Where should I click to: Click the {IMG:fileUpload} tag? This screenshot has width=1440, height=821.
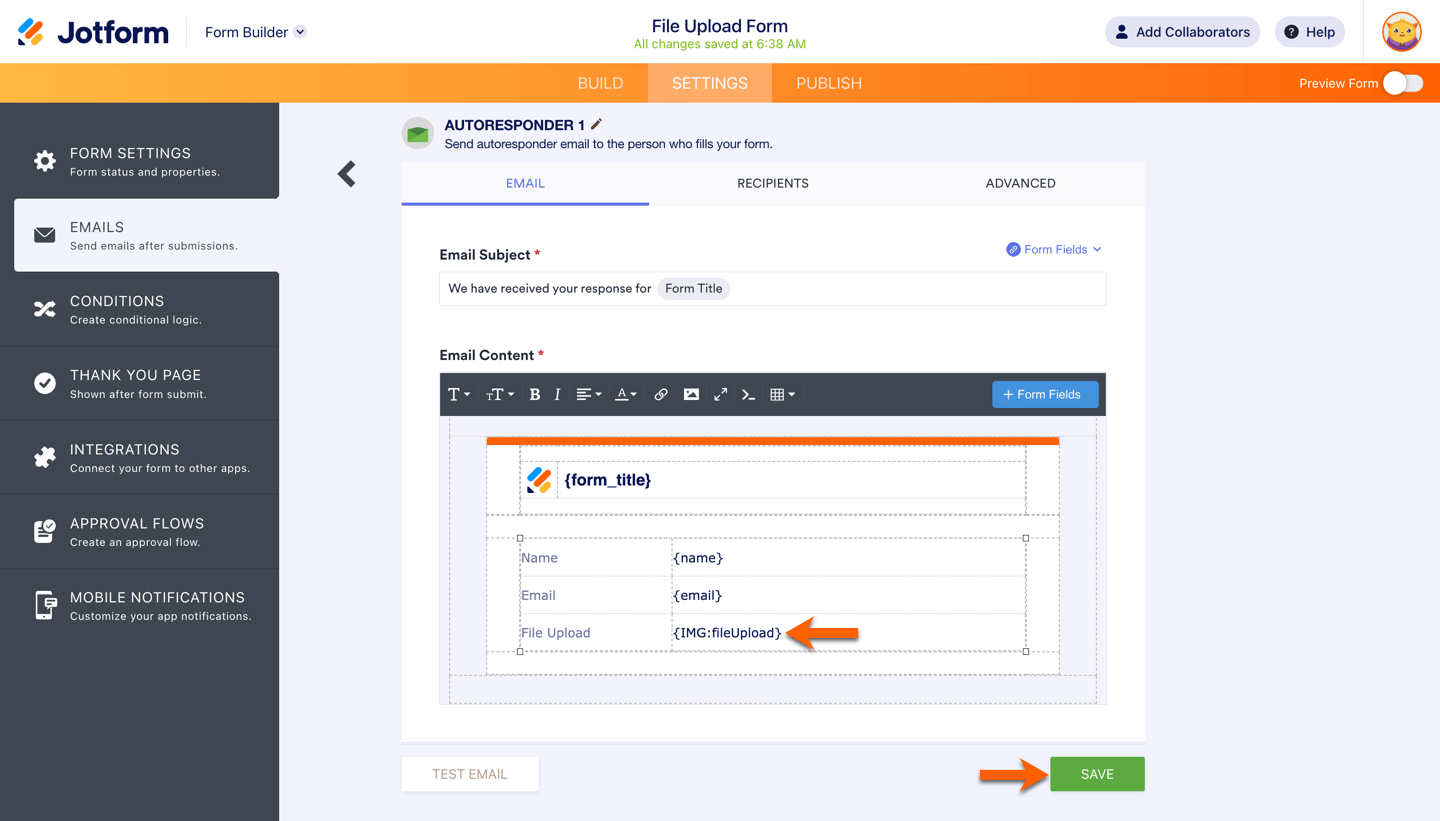(x=727, y=633)
